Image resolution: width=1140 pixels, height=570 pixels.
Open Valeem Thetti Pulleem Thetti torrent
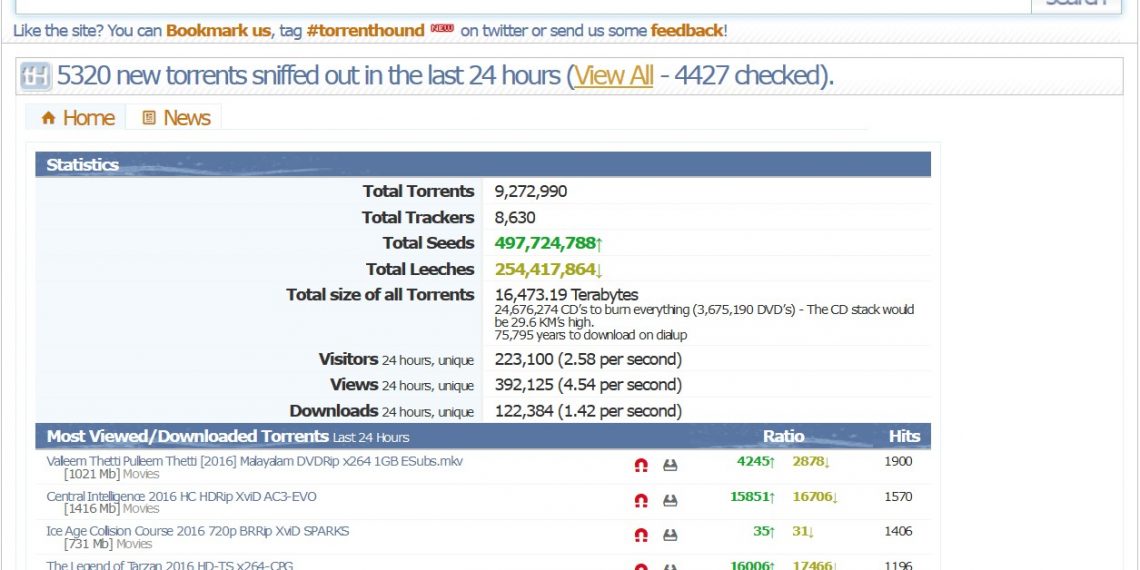pyautogui.click(x=254, y=461)
